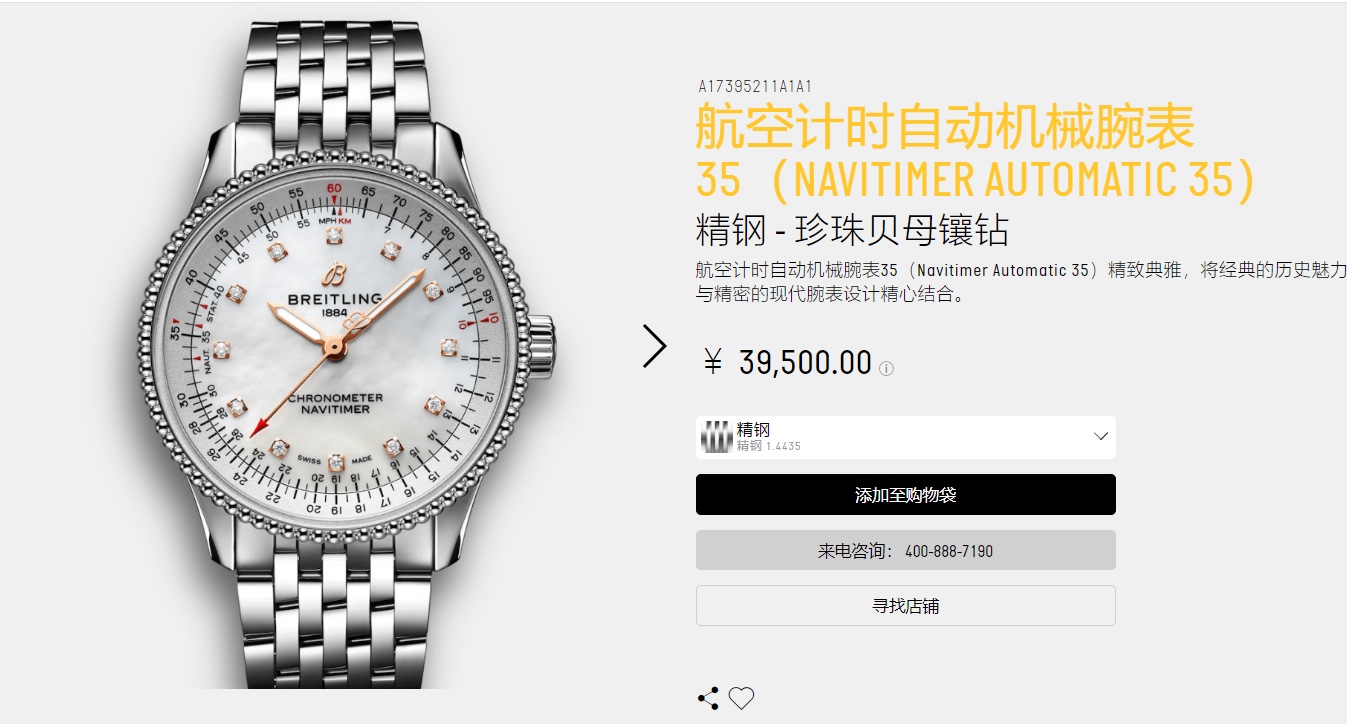Click the product description paragraph
The height and width of the screenshot is (724, 1347).
[x=1021, y=283]
